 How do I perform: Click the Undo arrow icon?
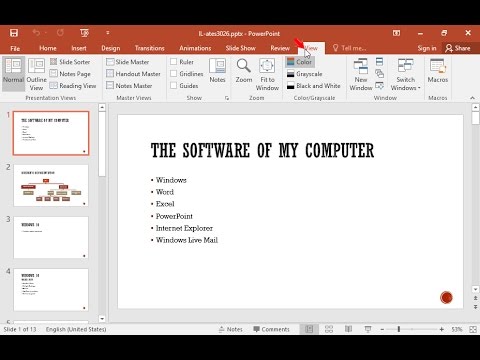tap(36, 33)
